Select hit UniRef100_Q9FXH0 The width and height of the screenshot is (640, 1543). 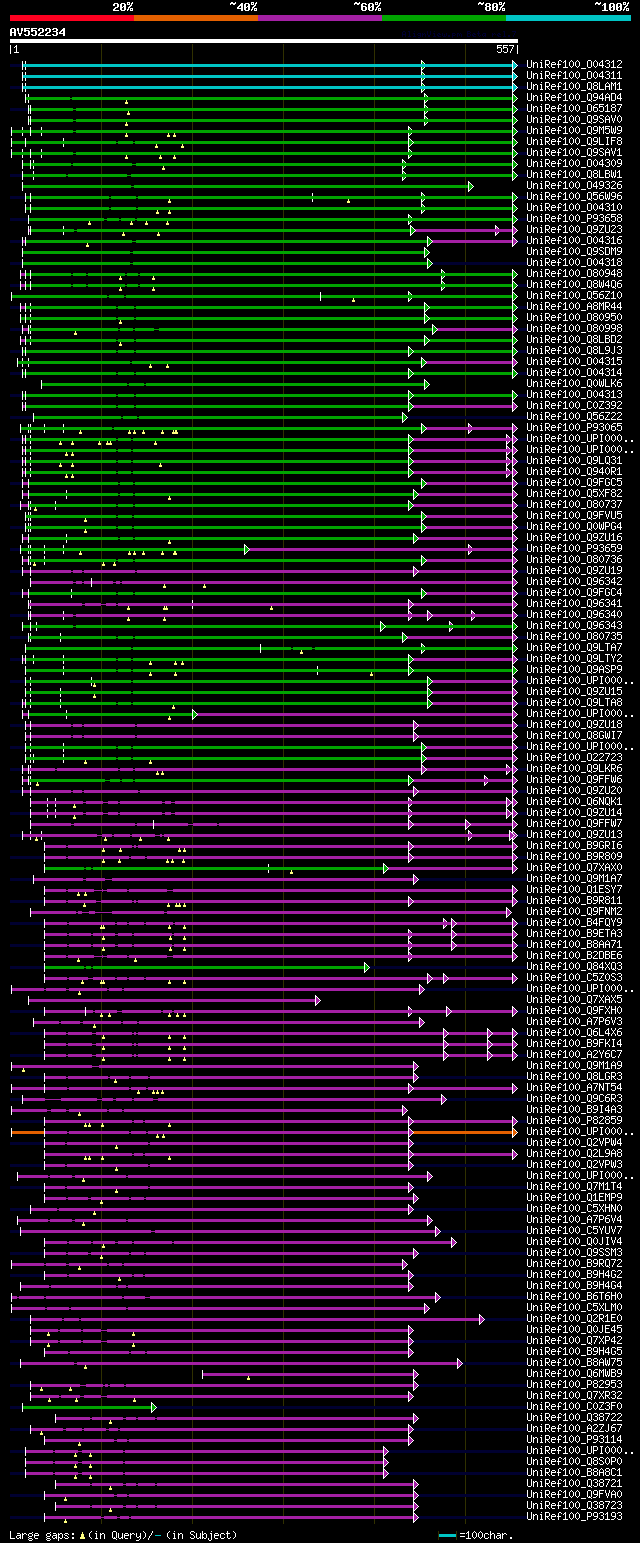pos(574,1011)
